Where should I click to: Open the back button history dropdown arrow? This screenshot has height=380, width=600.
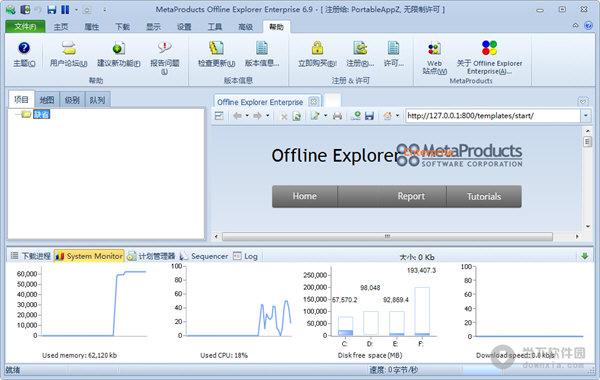[x=247, y=116]
